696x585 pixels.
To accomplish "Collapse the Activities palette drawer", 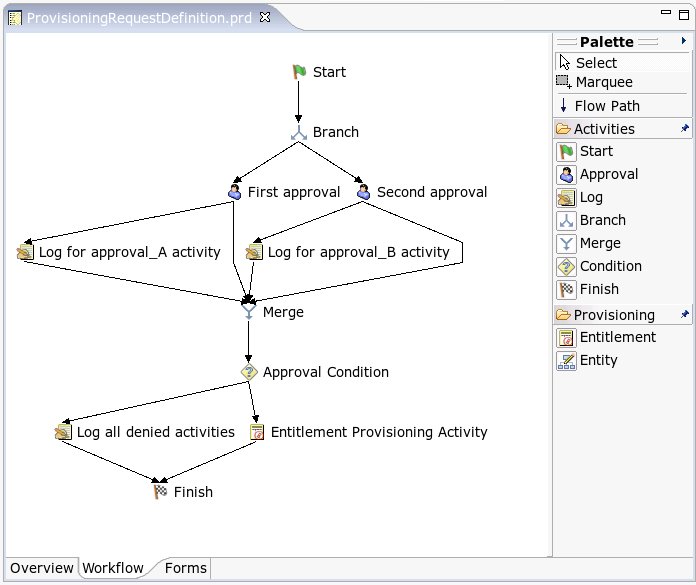I will (x=604, y=129).
